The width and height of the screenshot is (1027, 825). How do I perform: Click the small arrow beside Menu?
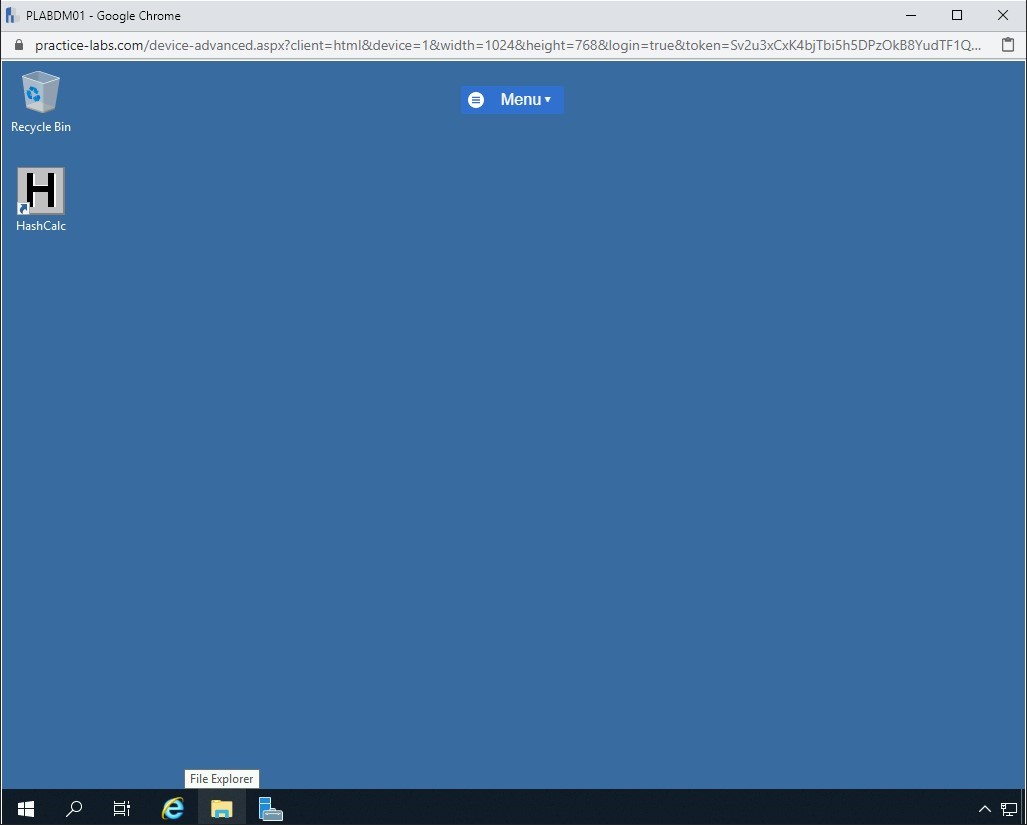tap(548, 100)
